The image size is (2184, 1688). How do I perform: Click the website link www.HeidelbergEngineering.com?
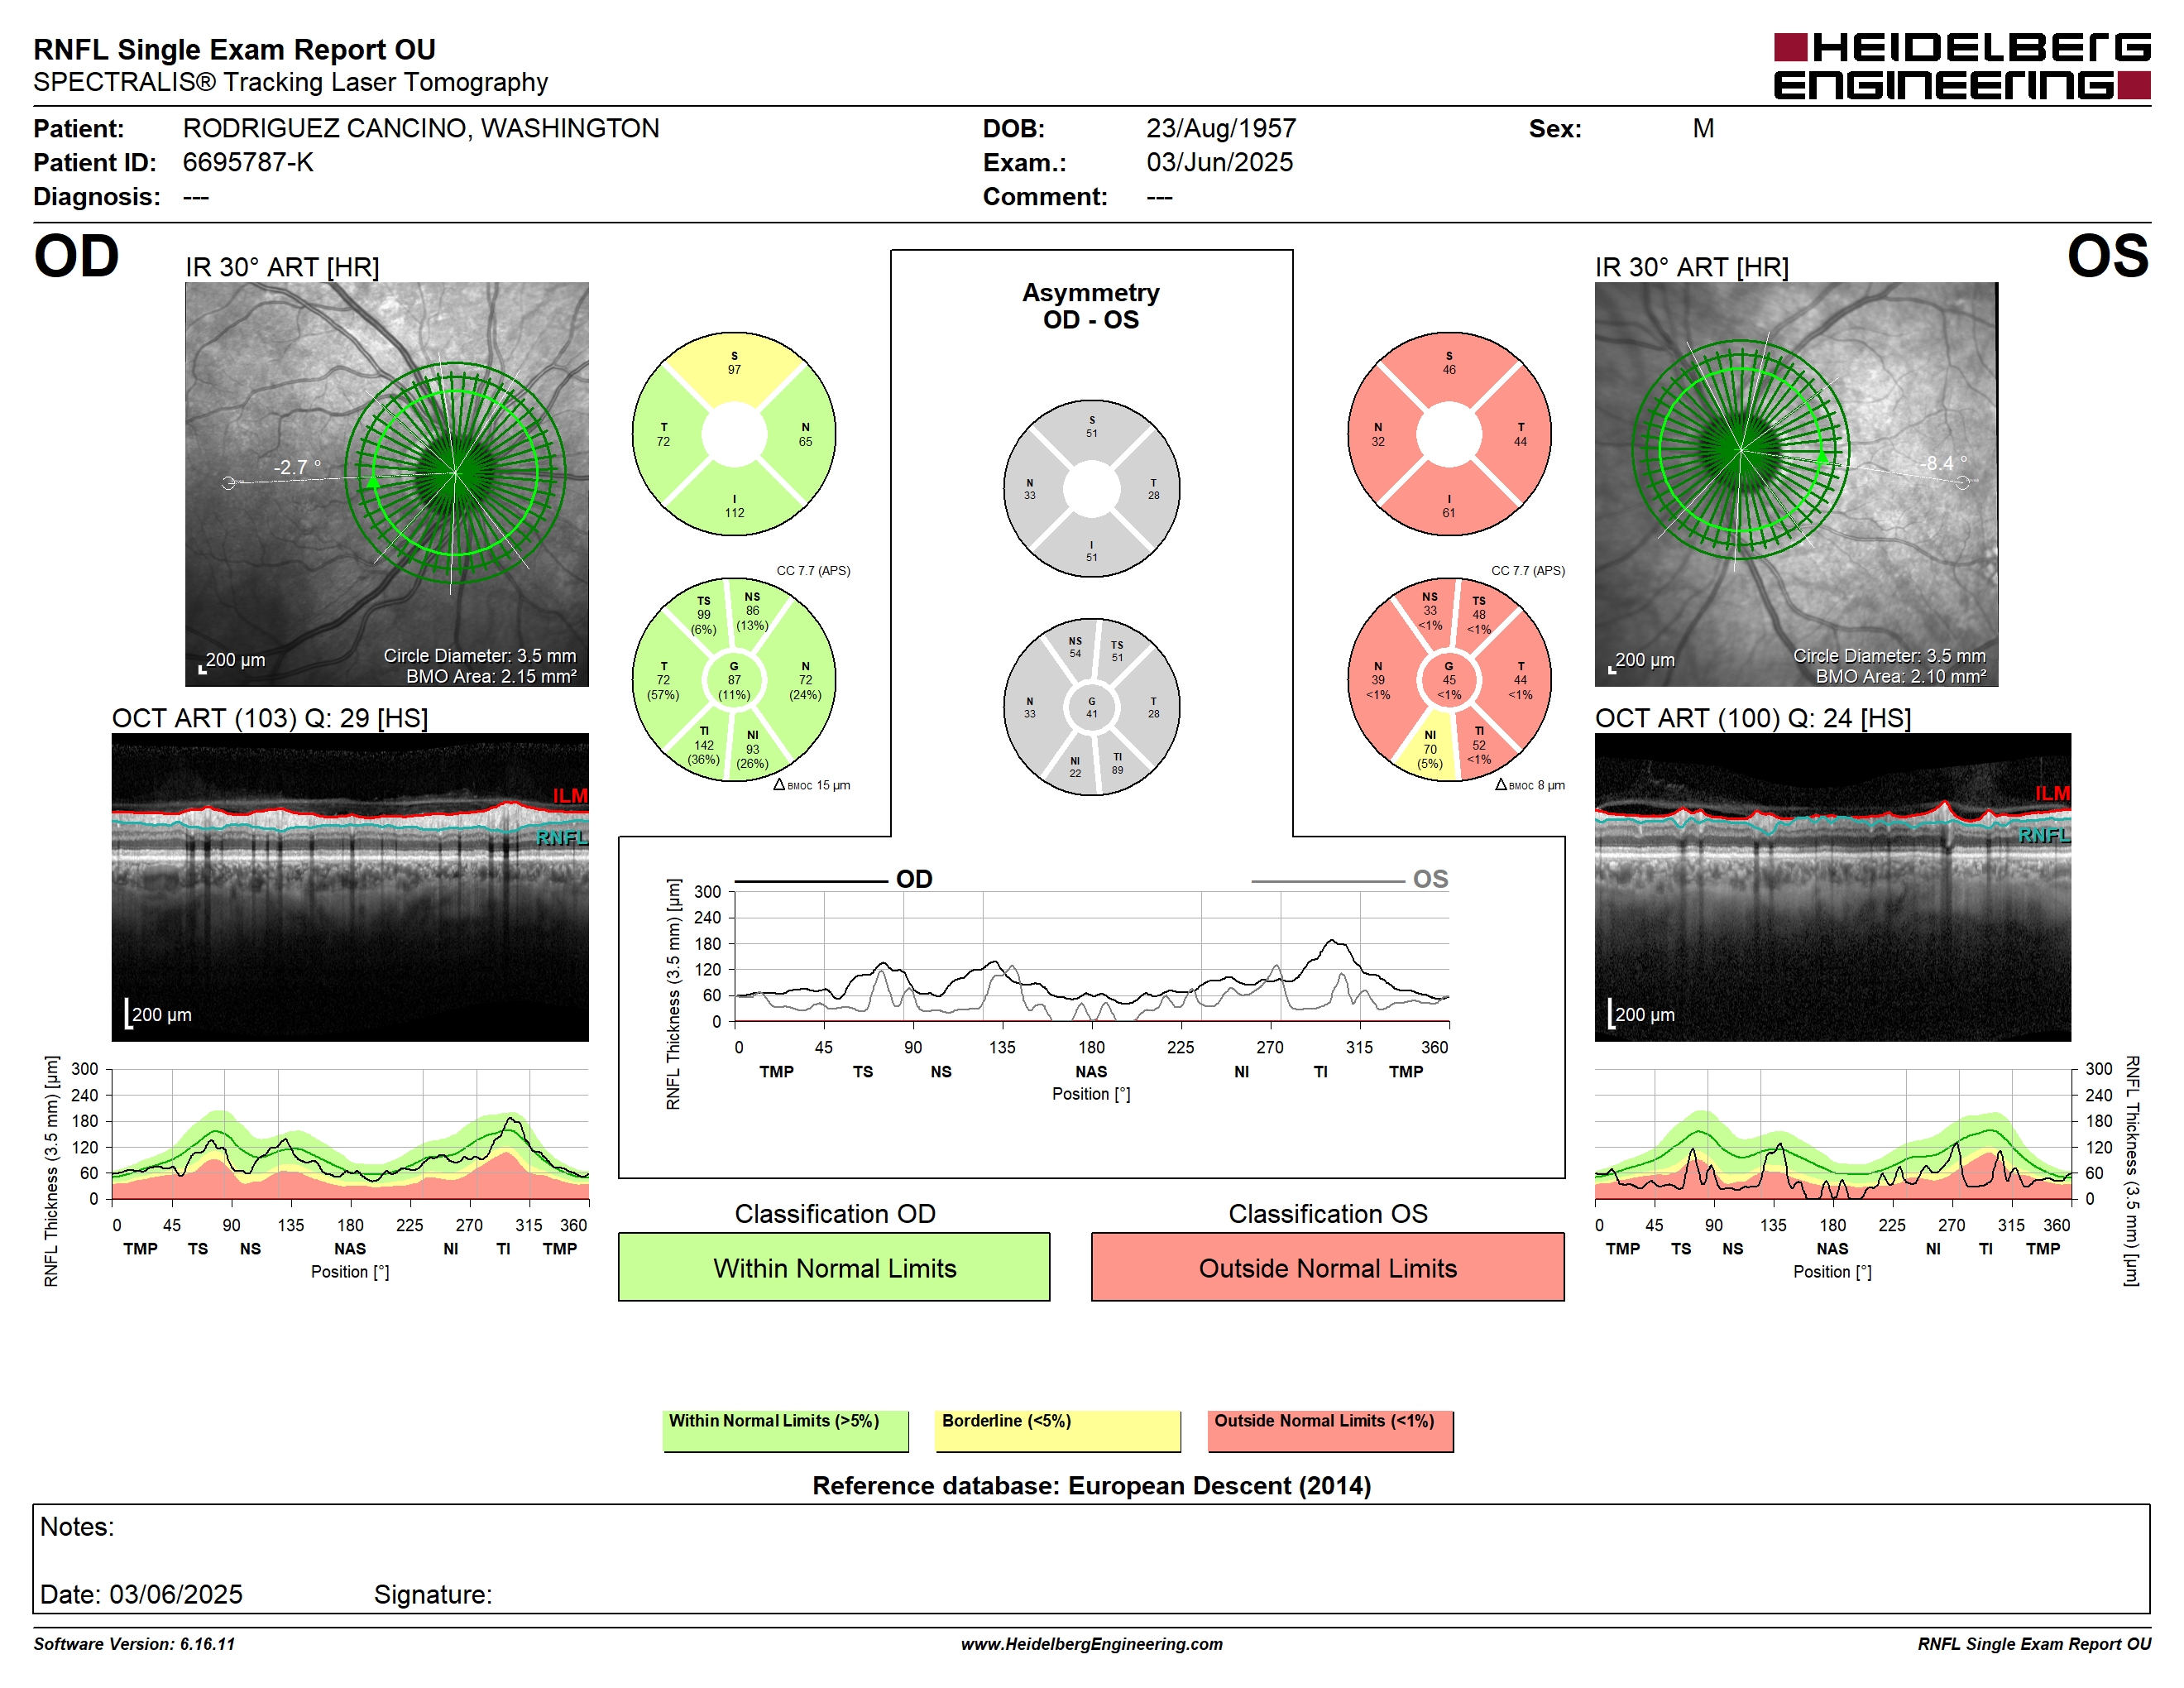(x=1092, y=1644)
